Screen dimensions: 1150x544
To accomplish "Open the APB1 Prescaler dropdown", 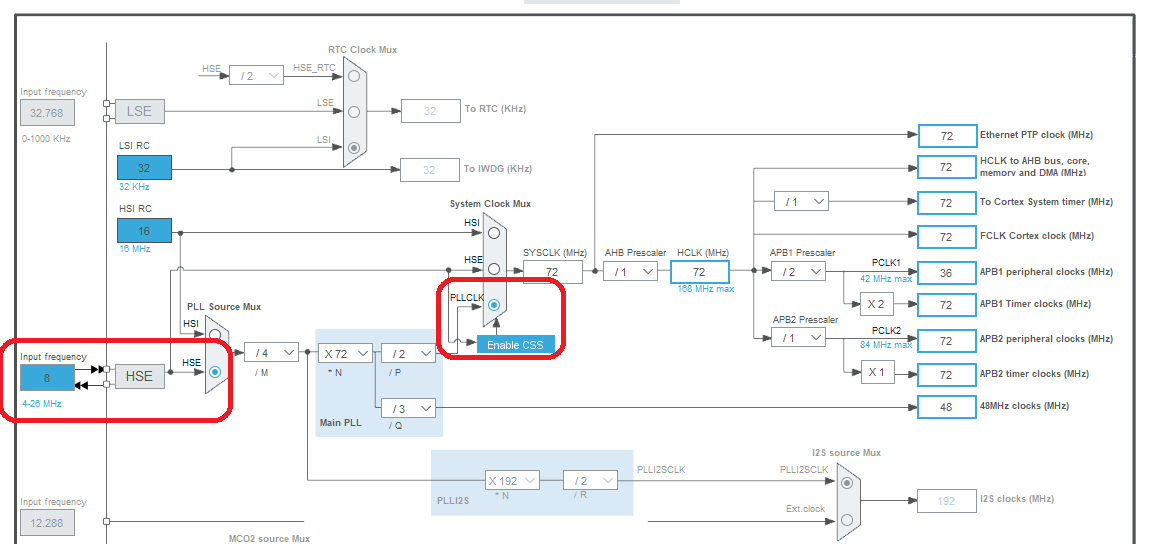I will pos(798,272).
